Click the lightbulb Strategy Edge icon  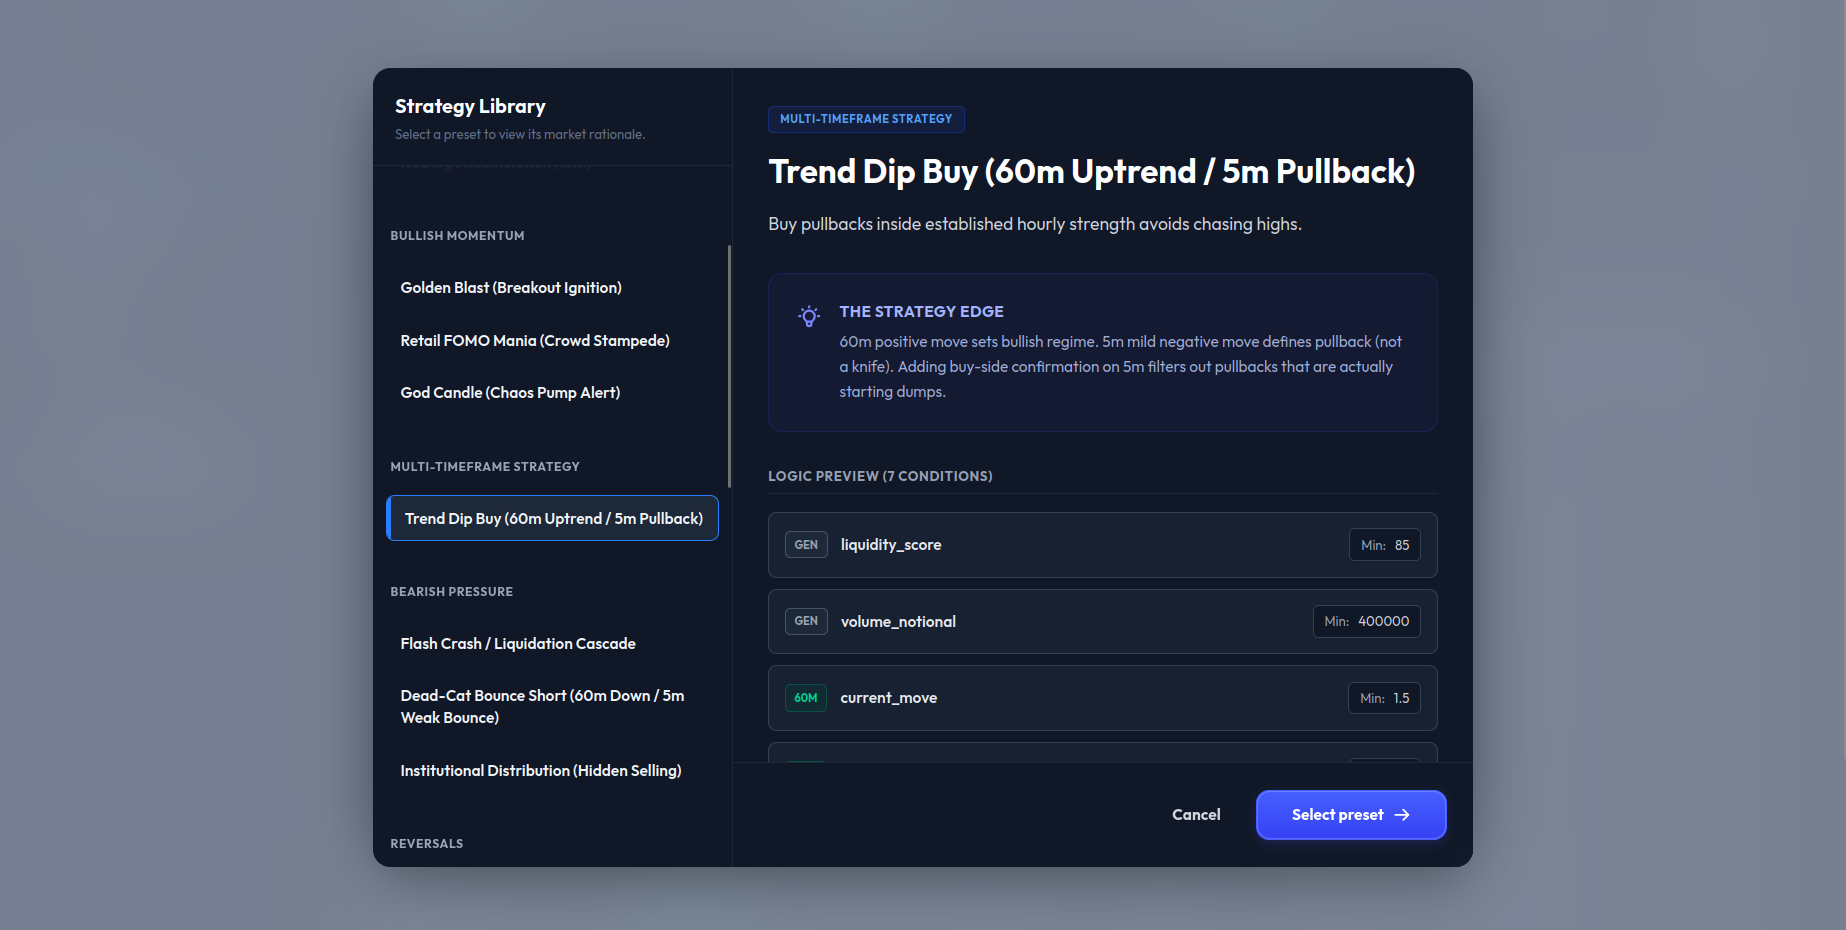pyautogui.click(x=809, y=316)
